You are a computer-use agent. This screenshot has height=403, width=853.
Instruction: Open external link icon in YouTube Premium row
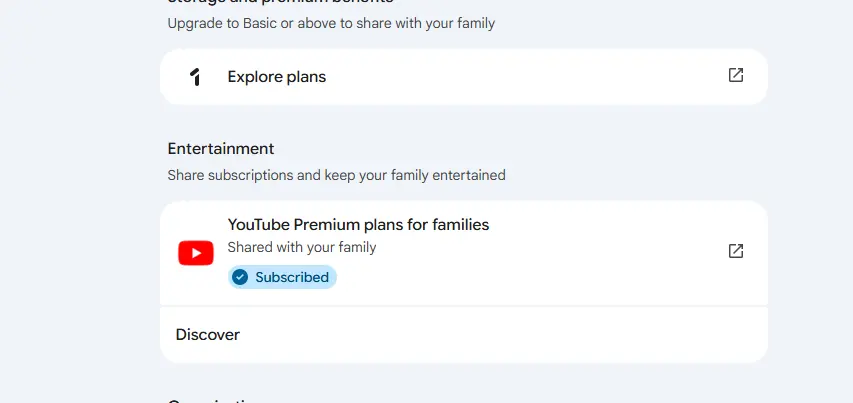coord(735,251)
